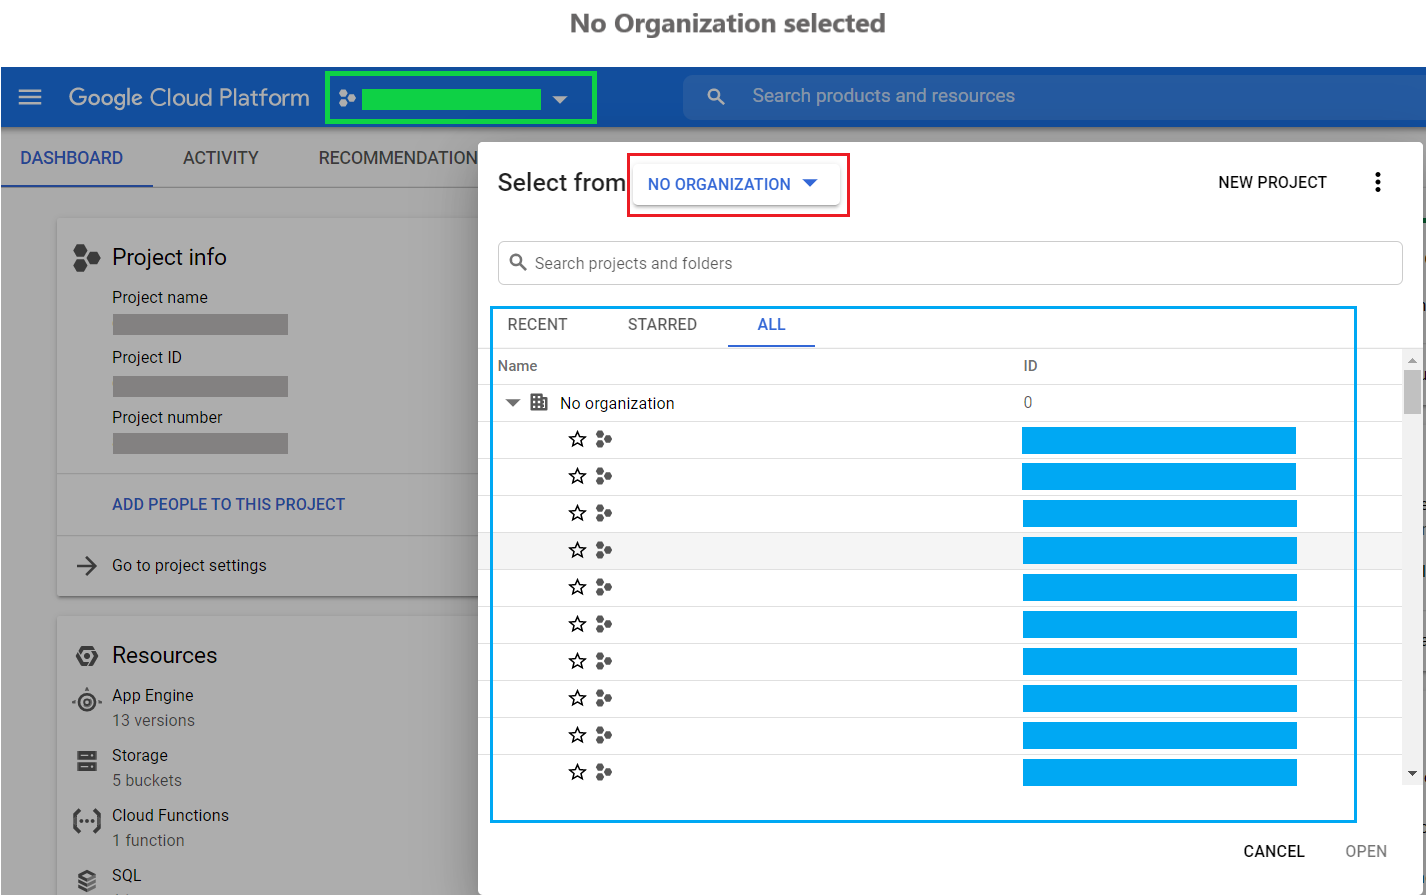Image resolution: width=1428 pixels, height=895 pixels.
Task: Open the App Engine resource link
Action: [153, 695]
